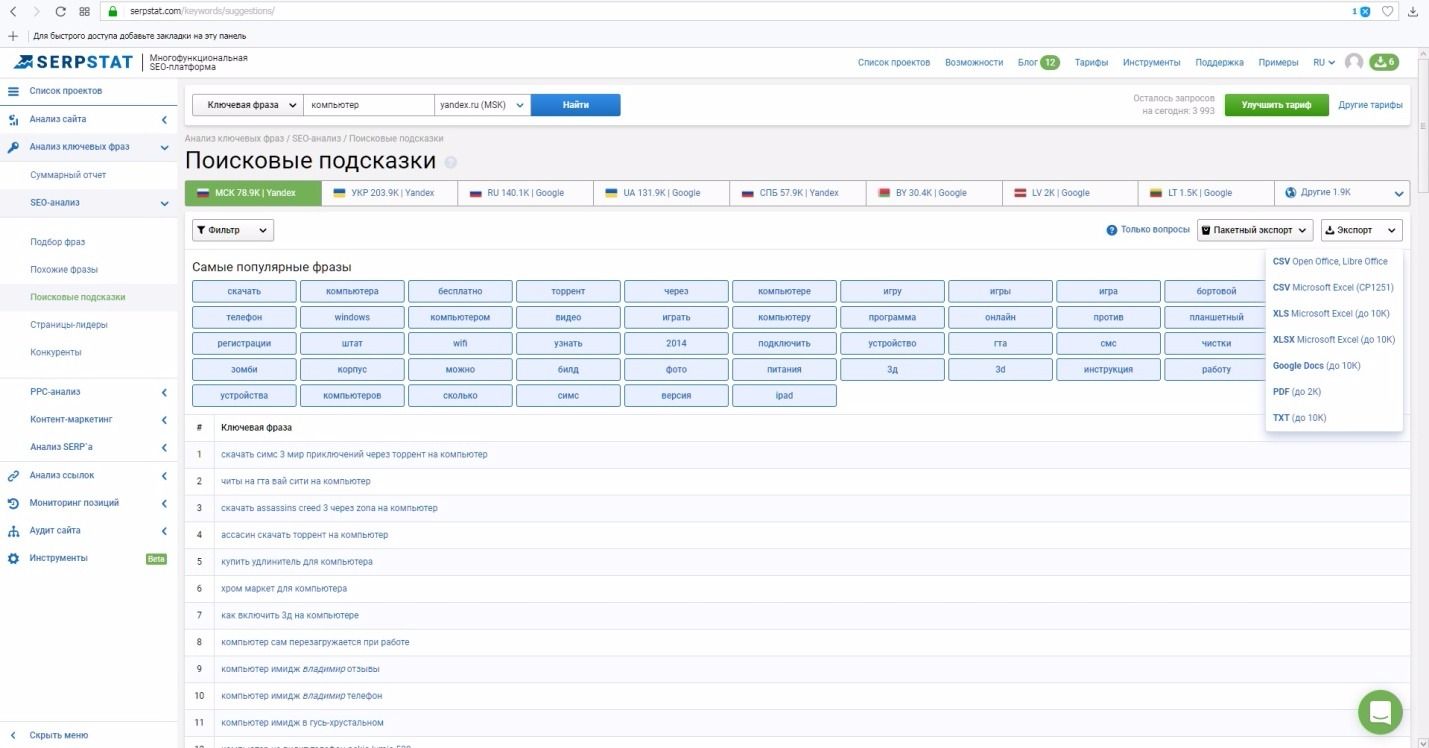The image size is (1429, 748).
Task: Click the green download counter badge
Action: (x=1384, y=62)
